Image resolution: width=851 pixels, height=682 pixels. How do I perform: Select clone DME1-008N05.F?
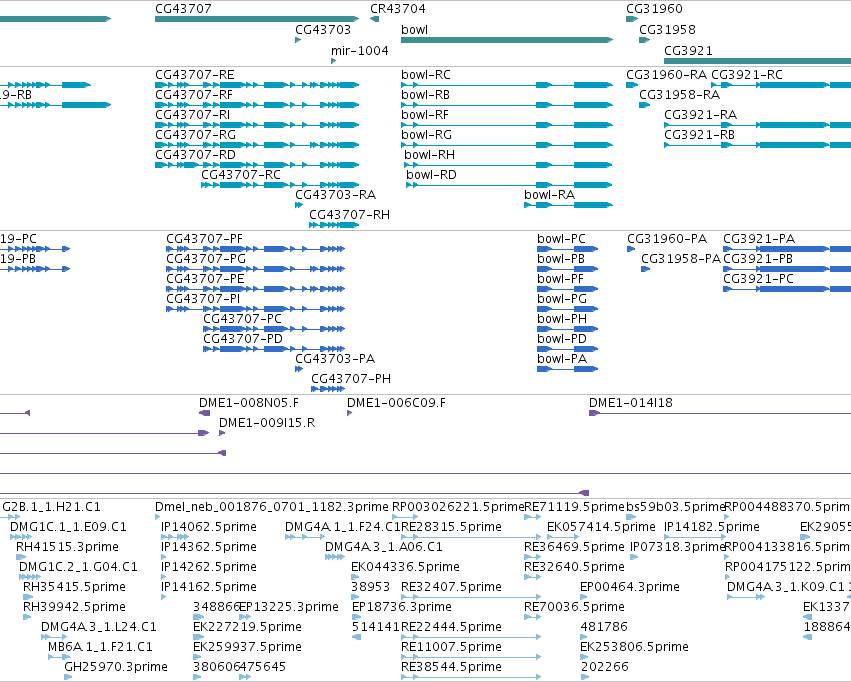tap(249, 403)
